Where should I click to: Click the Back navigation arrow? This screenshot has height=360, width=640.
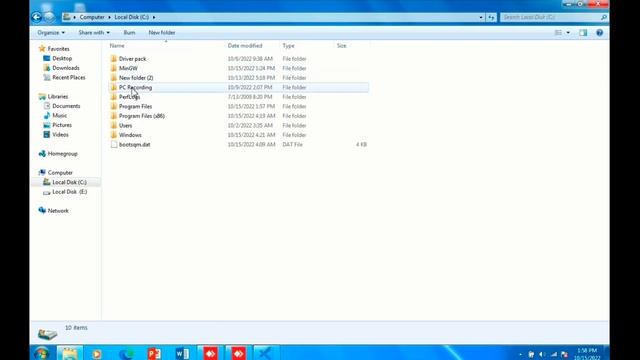tap(37, 17)
